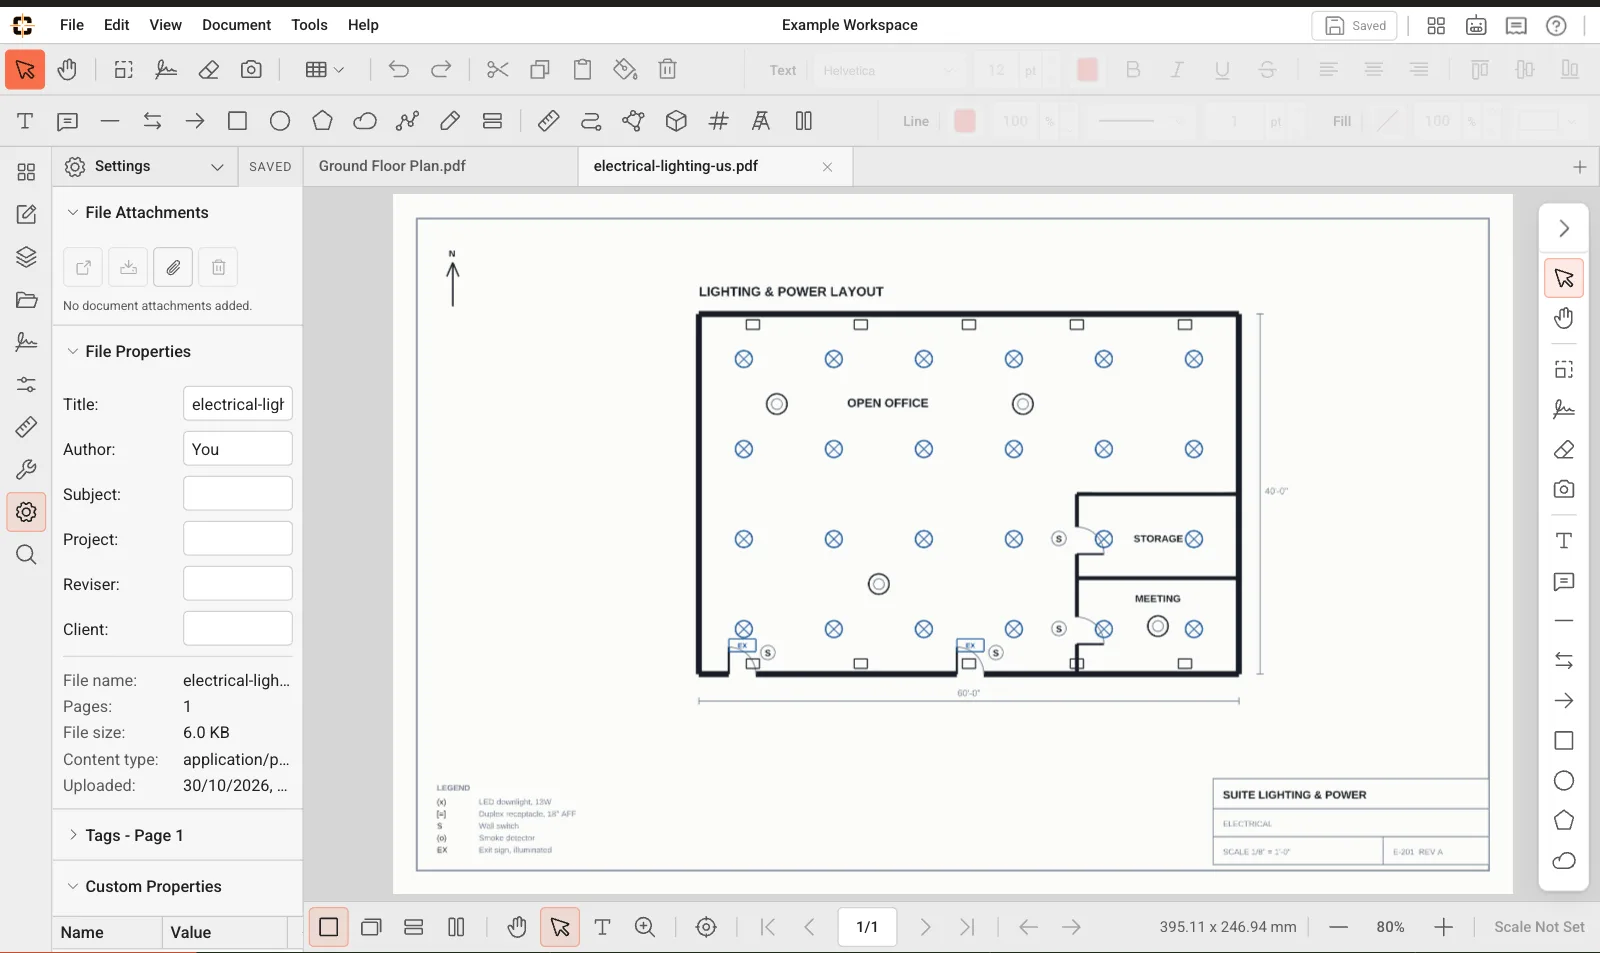Close the electrical-lighting-us.pdf tab
1600x953 pixels.
point(827,167)
